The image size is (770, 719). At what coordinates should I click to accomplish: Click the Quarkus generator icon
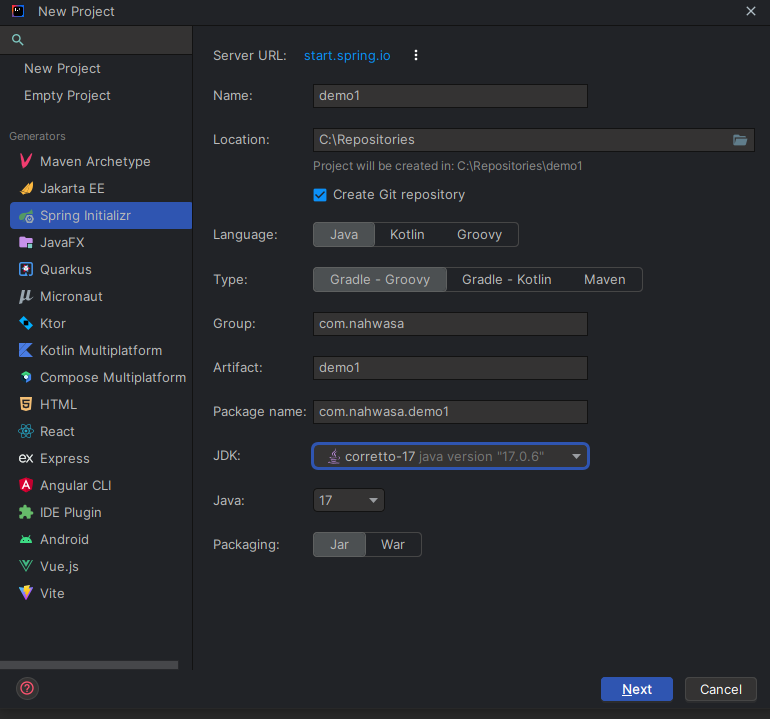click(26, 269)
